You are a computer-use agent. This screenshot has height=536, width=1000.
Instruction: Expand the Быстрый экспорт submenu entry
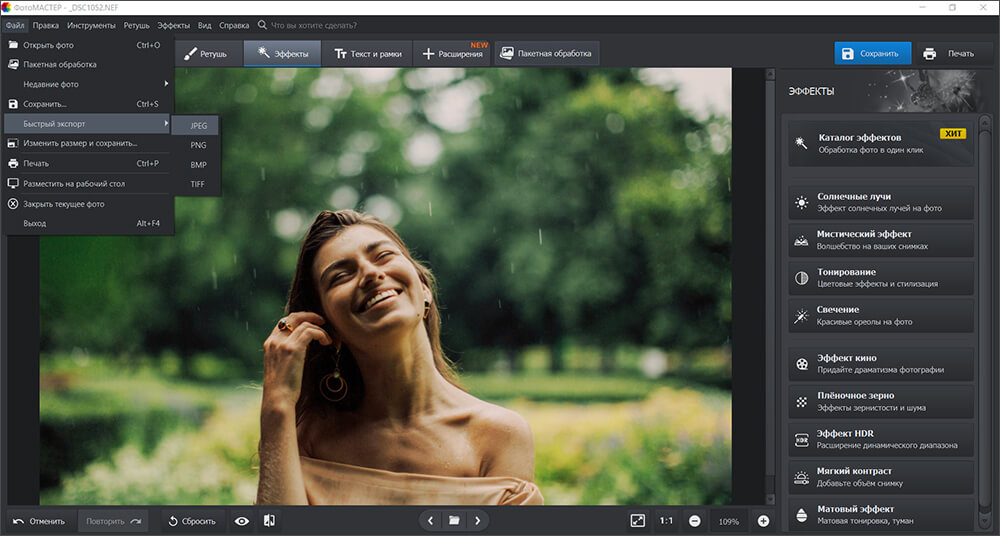87,123
